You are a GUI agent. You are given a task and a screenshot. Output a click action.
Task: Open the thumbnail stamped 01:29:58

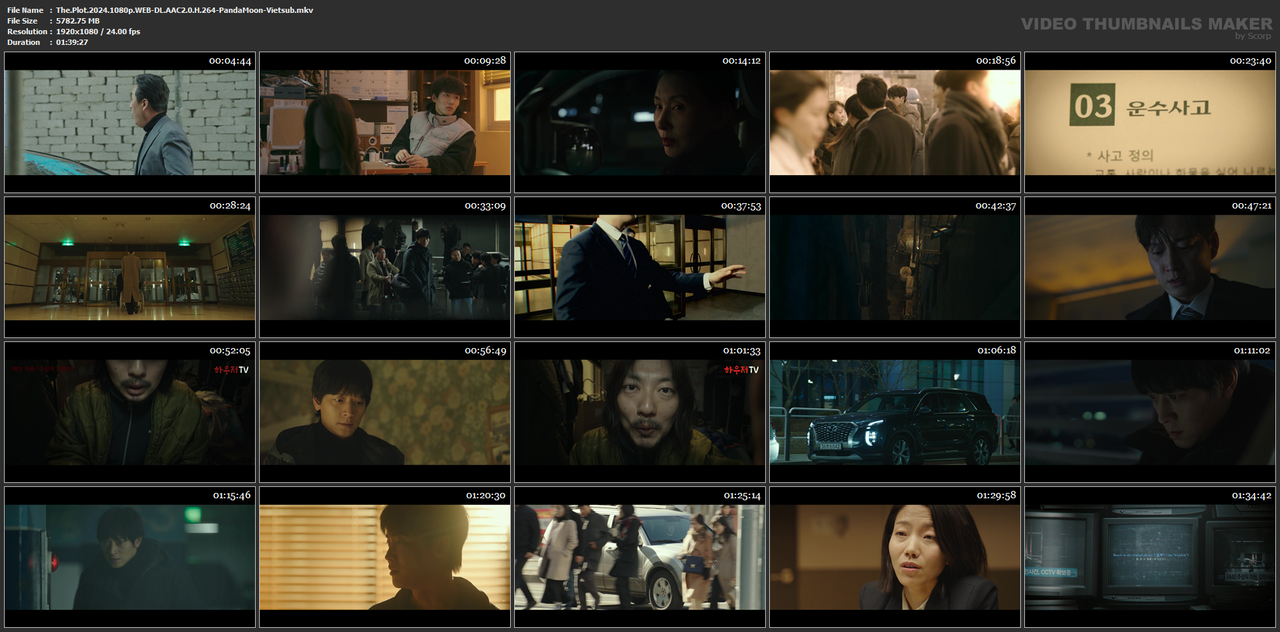click(x=895, y=557)
